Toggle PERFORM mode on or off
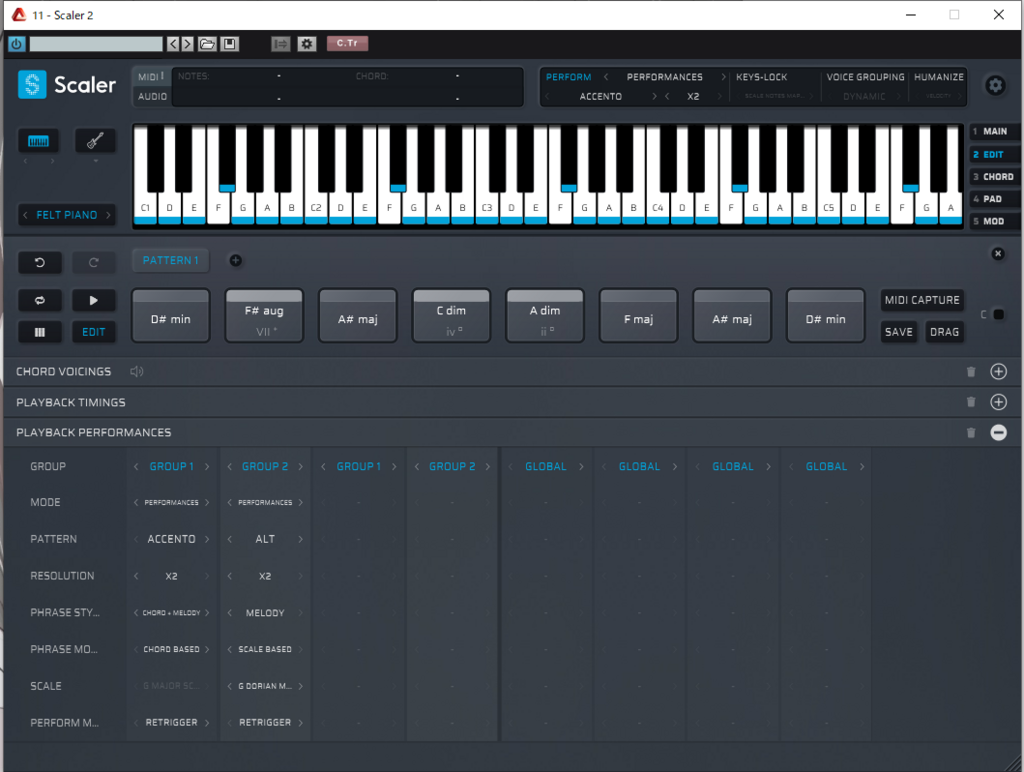This screenshot has height=772, width=1024. click(568, 77)
